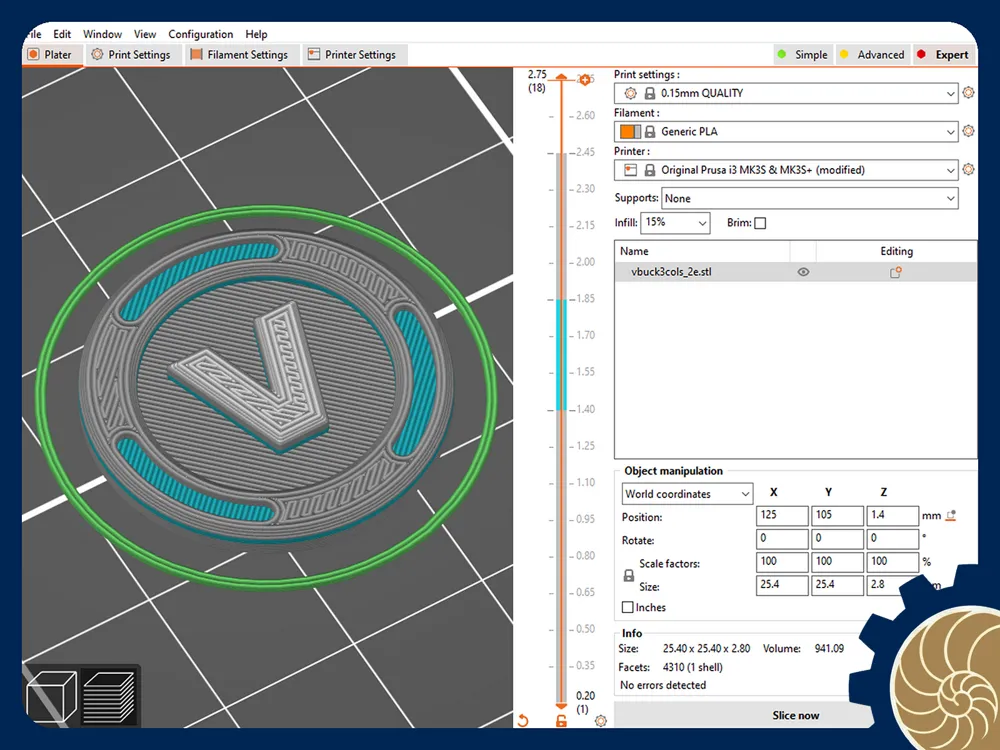
Task: Enable the Brim checkbox
Action: 760,223
